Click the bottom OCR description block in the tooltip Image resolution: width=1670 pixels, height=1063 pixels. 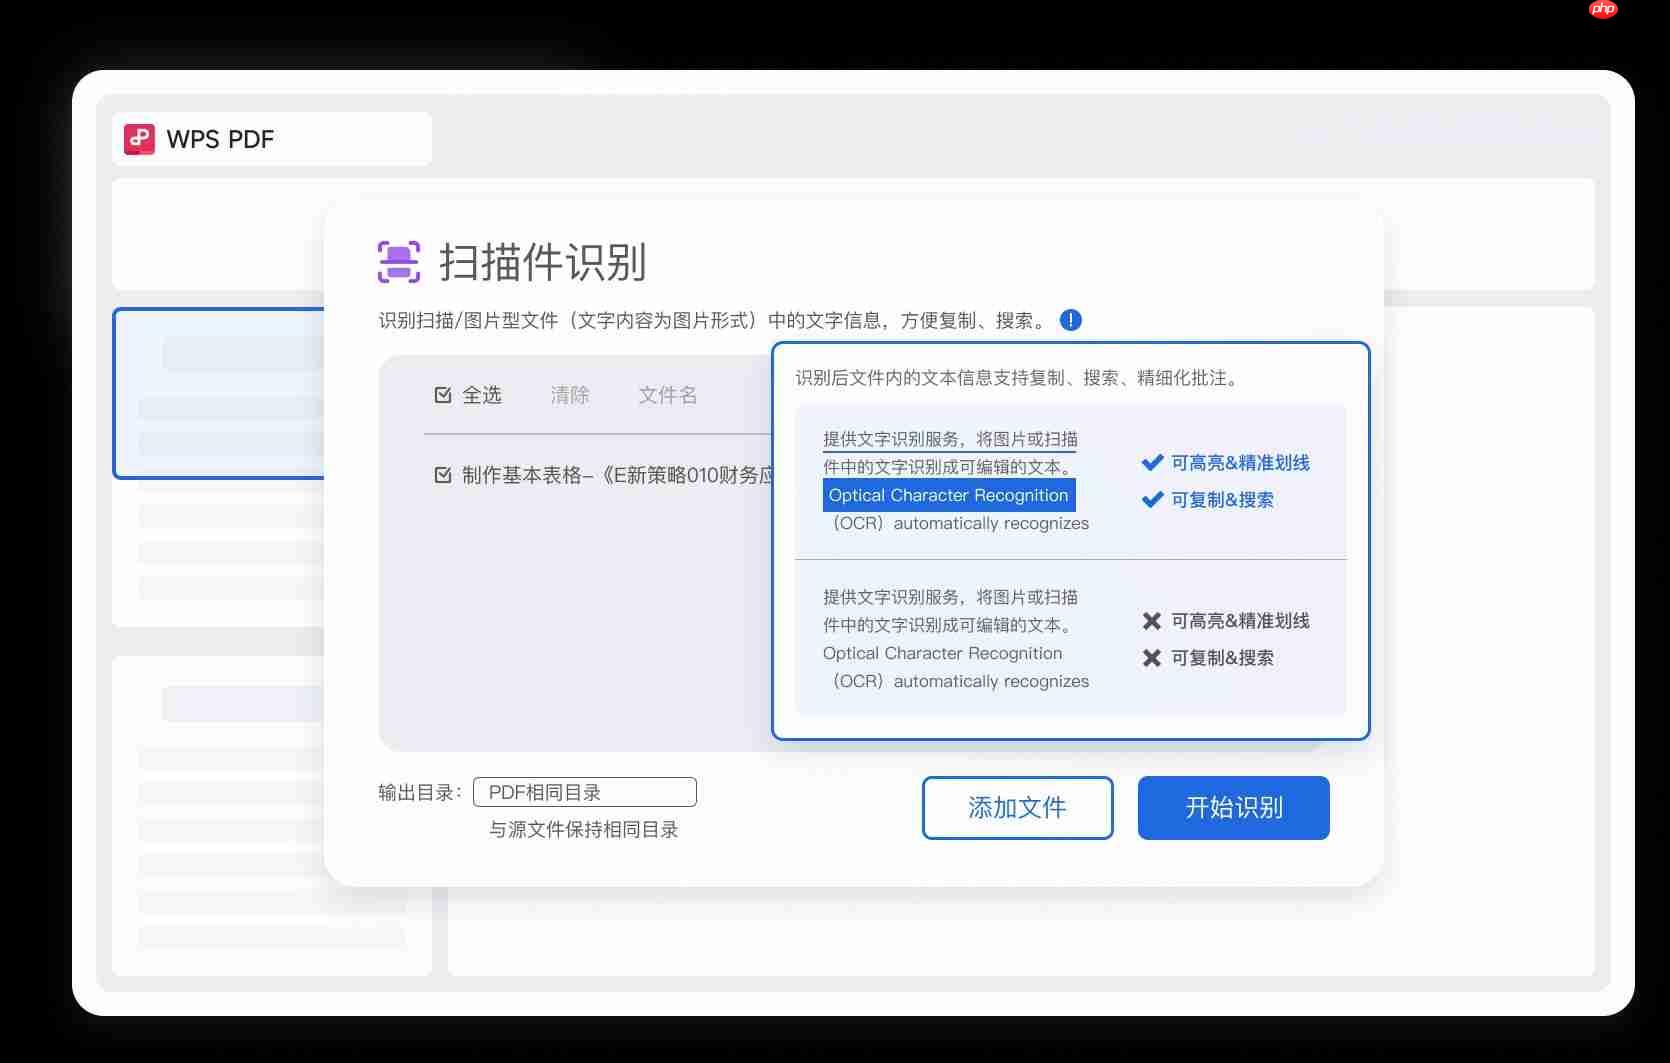point(951,639)
